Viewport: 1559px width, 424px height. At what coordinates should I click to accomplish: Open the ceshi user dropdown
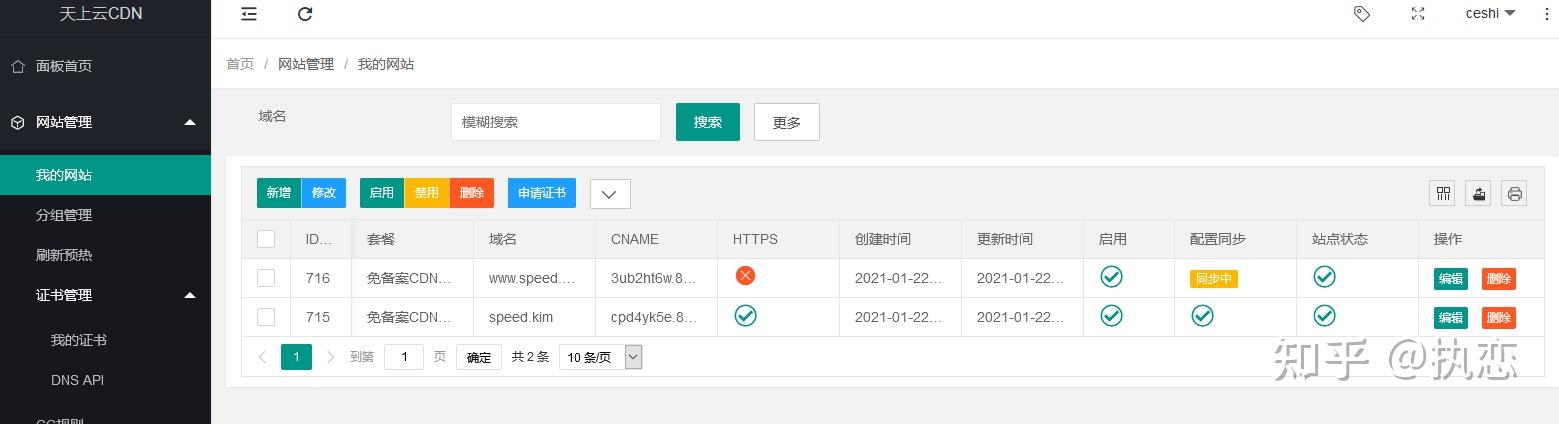point(1490,14)
